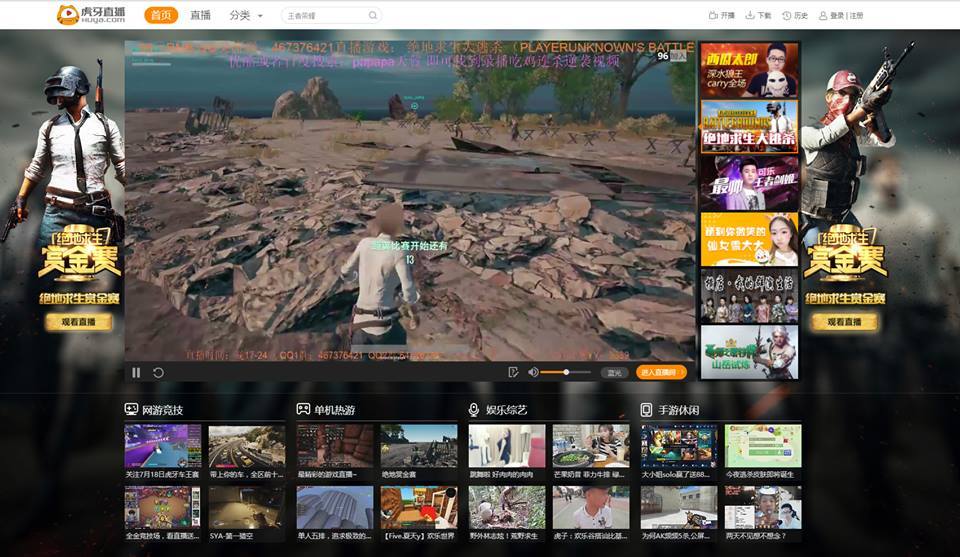
Task: Click the 下载 download icon
Action: click(x=749, y=15)
